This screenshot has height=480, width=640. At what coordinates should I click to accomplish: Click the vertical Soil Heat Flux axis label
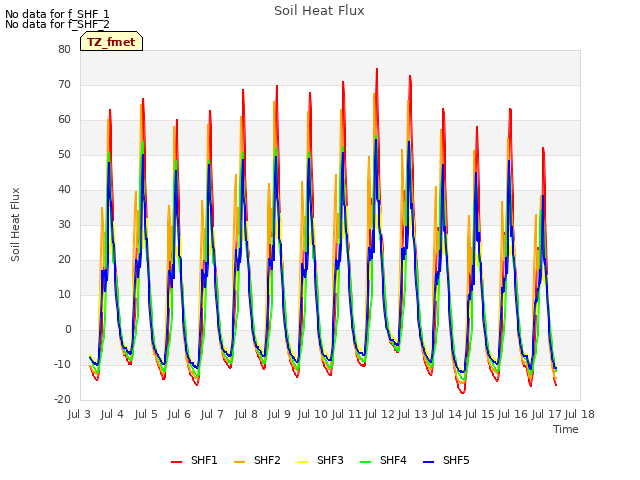15,224
